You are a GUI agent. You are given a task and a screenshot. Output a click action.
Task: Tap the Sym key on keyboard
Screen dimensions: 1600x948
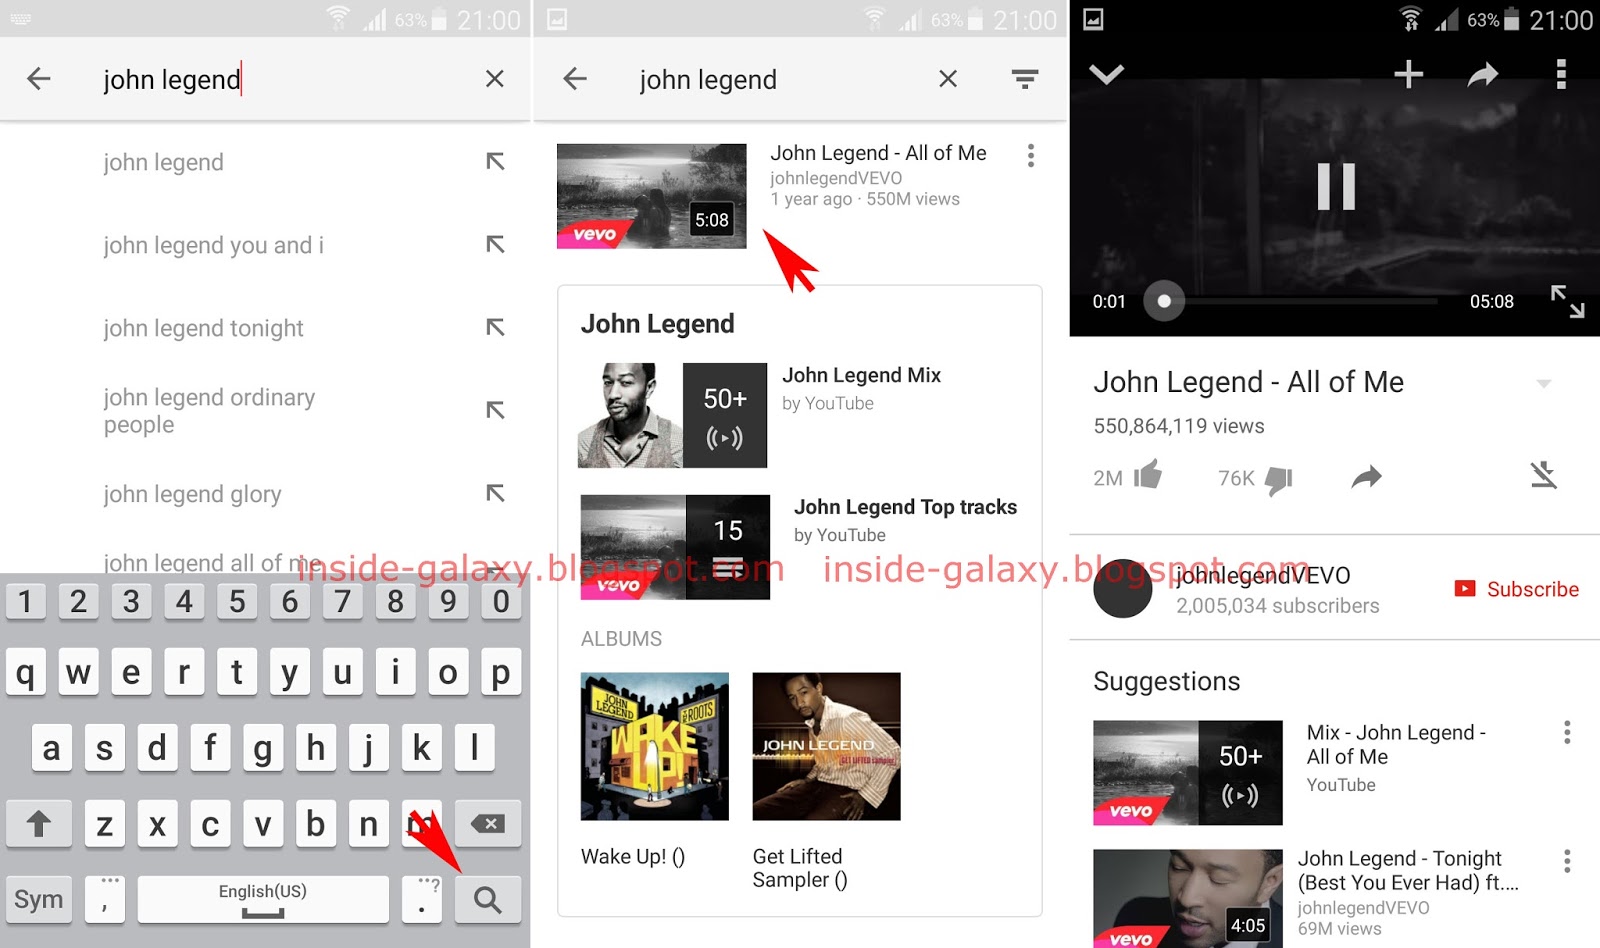(x=38, y=899)
